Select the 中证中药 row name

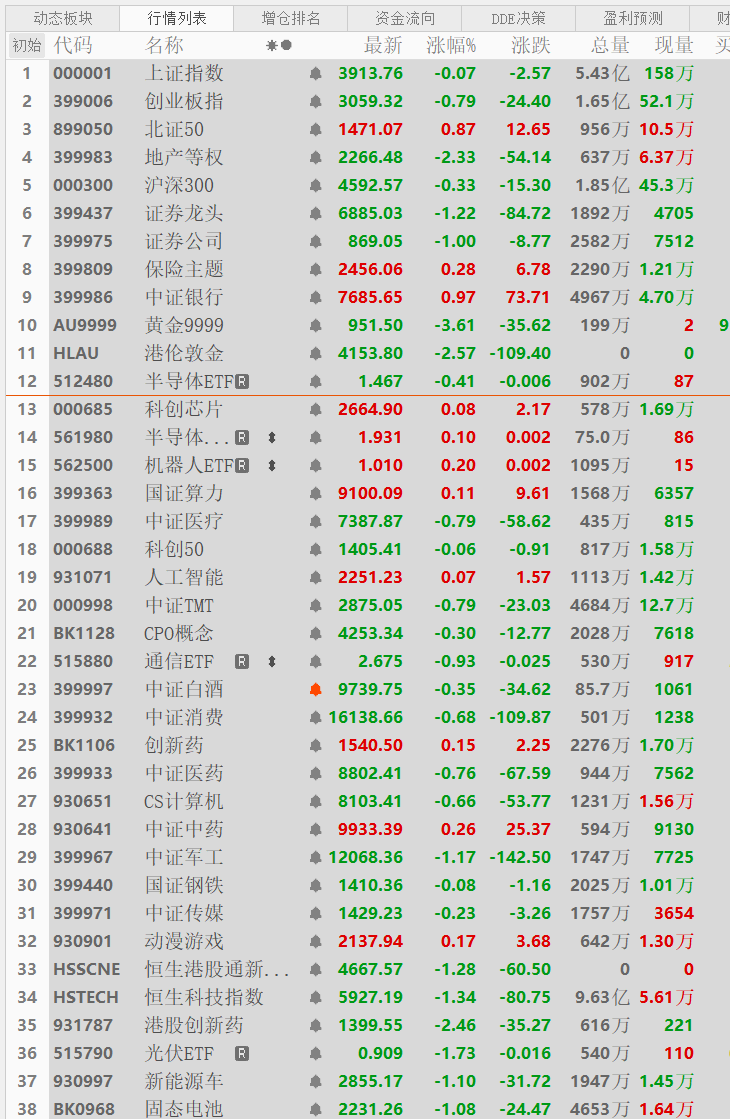pyautogui.click(x=184, y=829)
